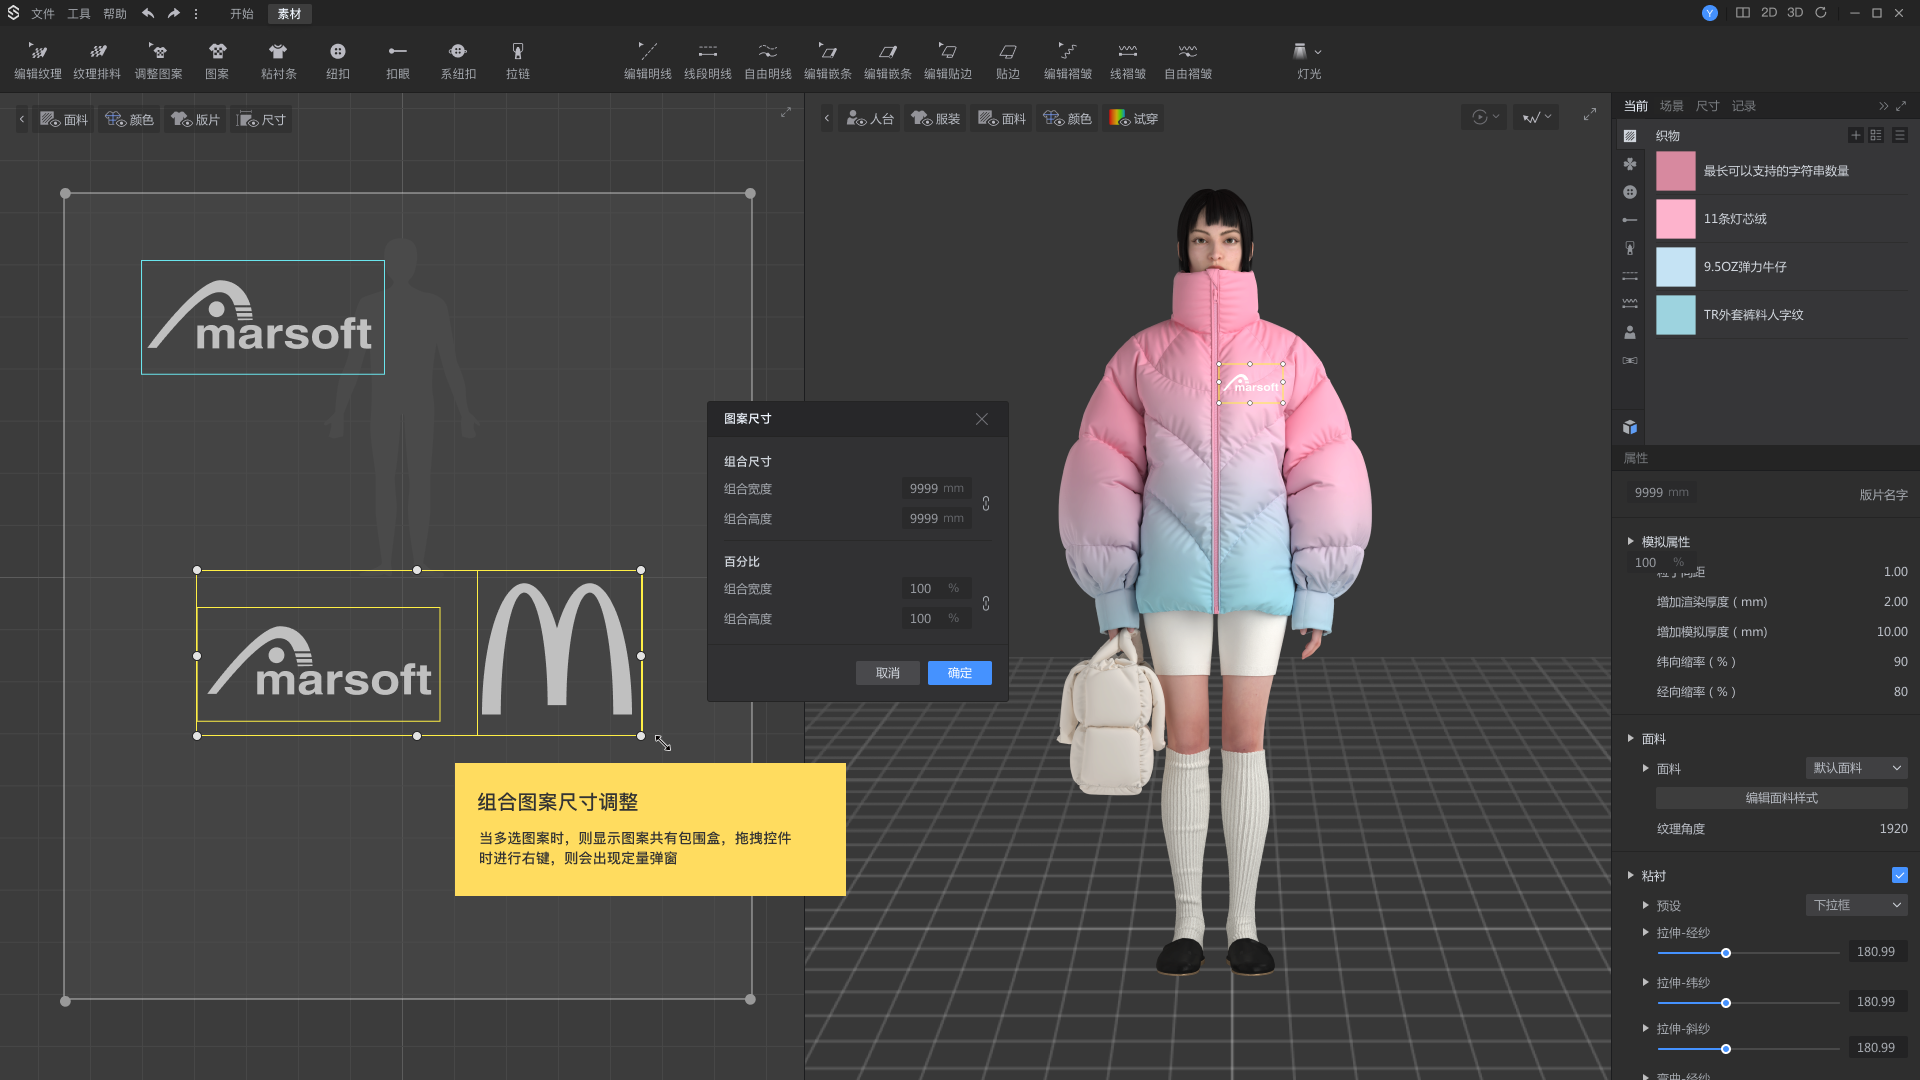1920x1080 pixels.
Task: Toggle the 粘衬 checkbox
Action: click(1899, 875)
